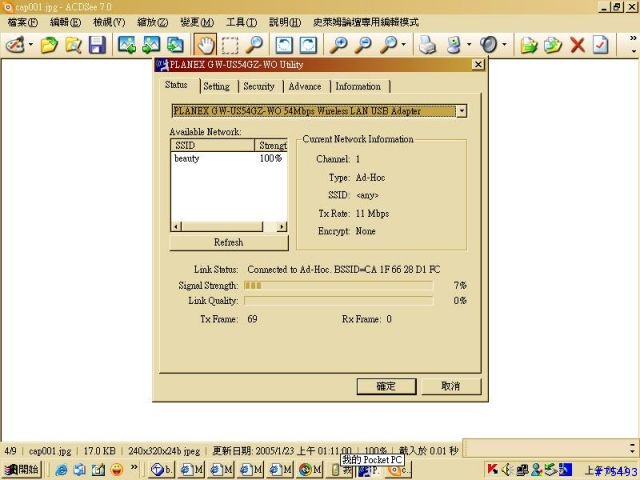Switch to the Setting tab
Screen dimensions: 640x480
(216, 86)
